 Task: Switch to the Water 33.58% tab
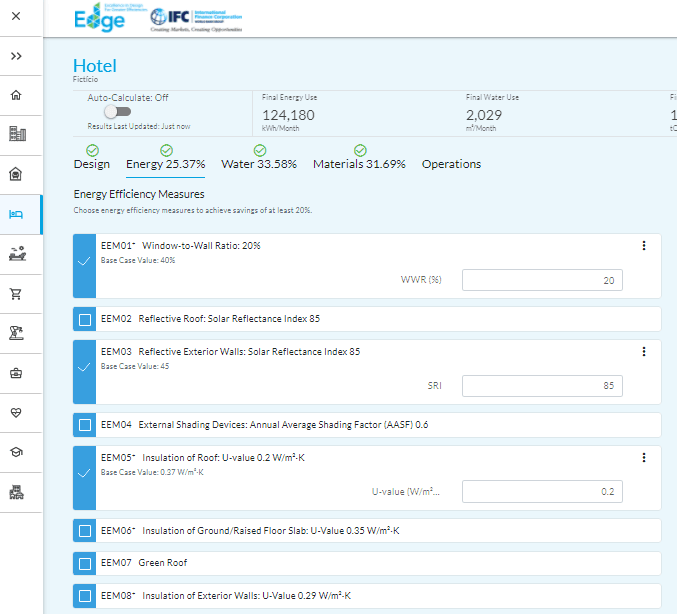[x=259, y=164]
